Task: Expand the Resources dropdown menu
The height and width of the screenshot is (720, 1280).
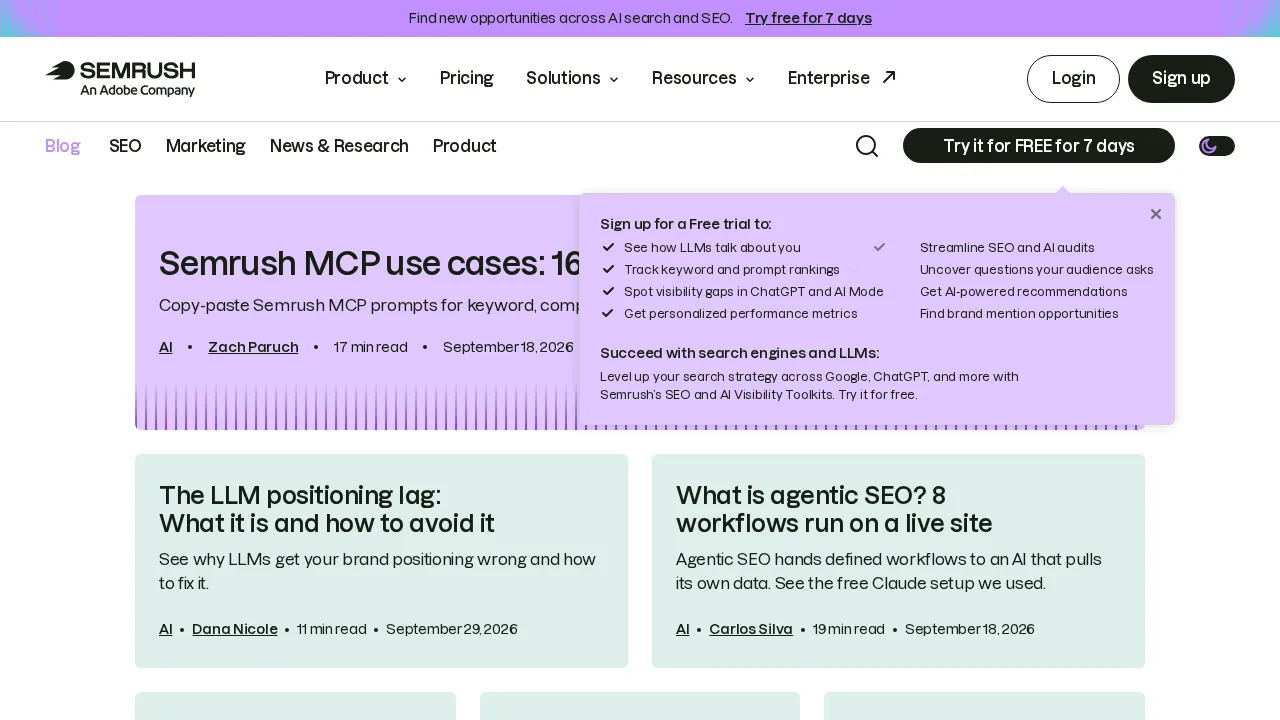Action: coord(703,78)
